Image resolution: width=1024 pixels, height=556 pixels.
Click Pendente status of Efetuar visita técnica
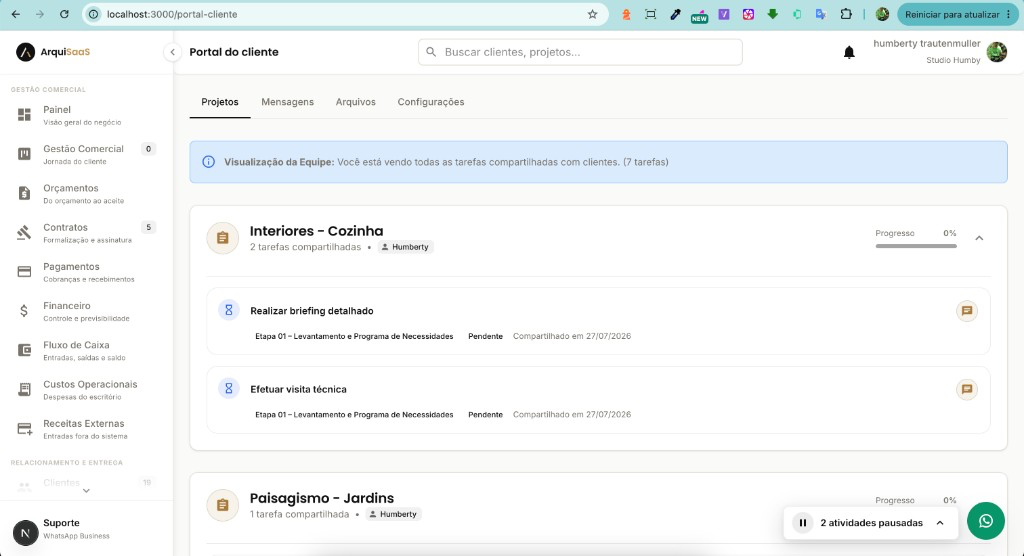pos(485,414)
